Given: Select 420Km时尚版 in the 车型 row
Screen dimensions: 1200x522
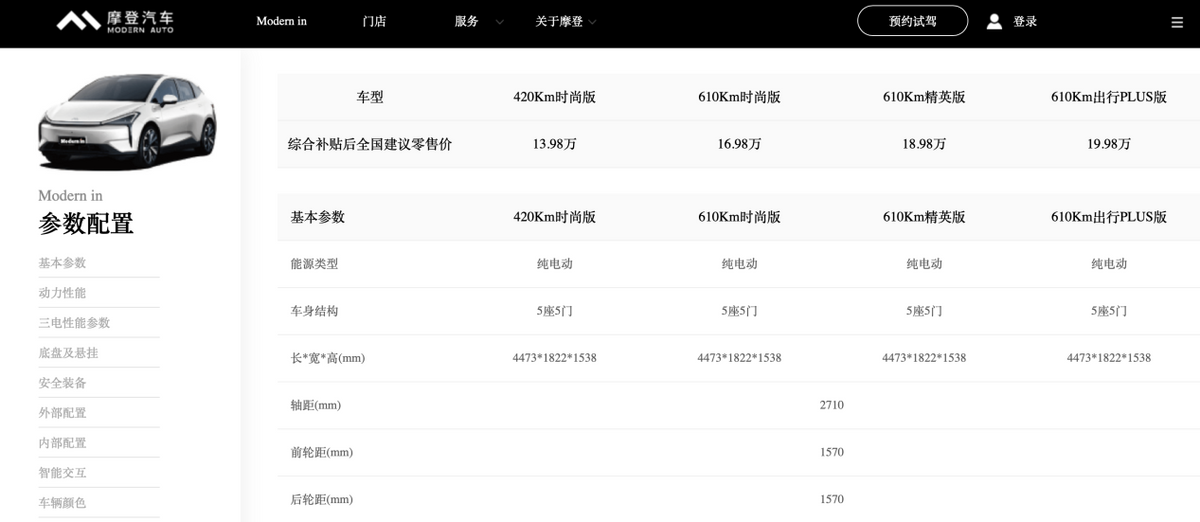Looking at the screenshot, I should 554,97.
